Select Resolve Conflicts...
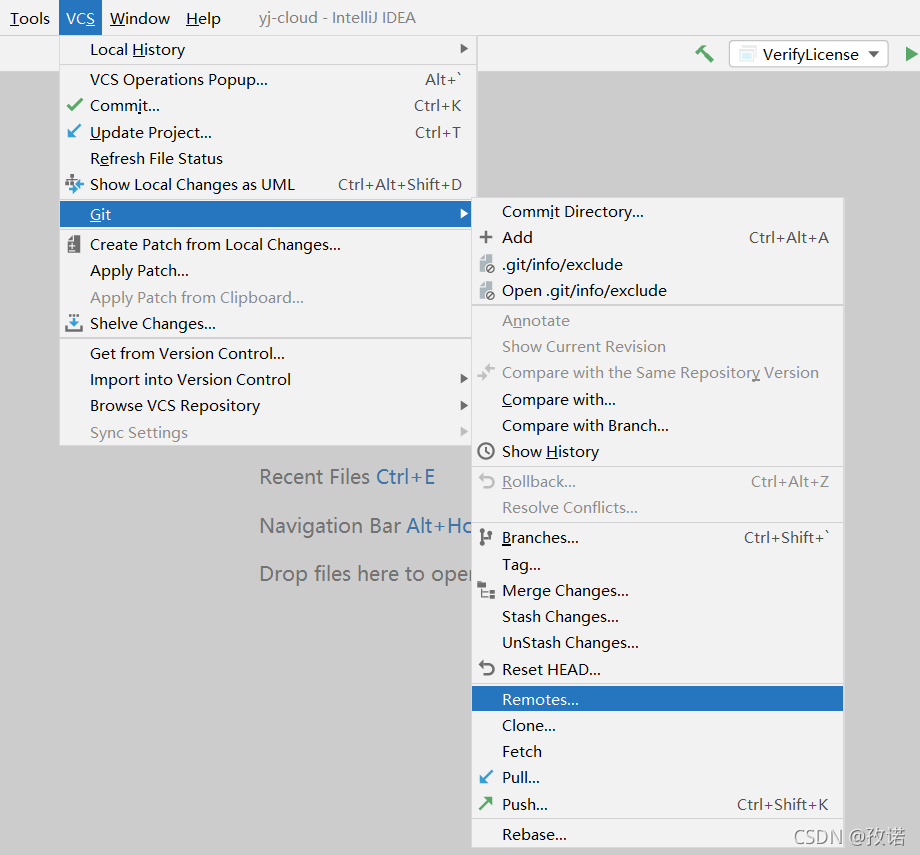Image resolution: width=920 pixels, height=855 pixels. coord(657,507)
